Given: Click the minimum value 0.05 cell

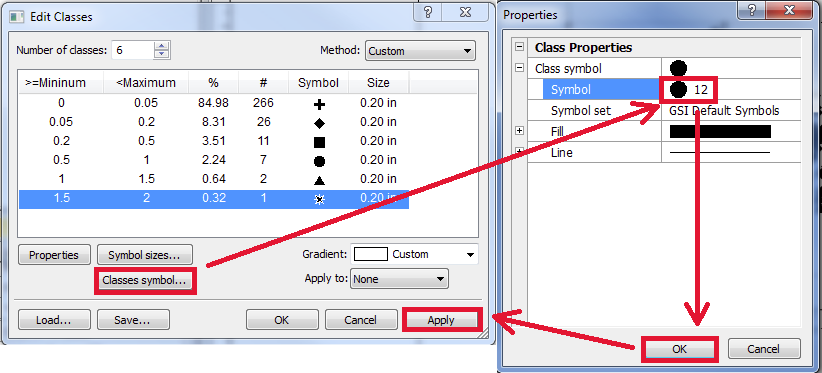Looking at the screenshot, I should [x=61, y=122].
